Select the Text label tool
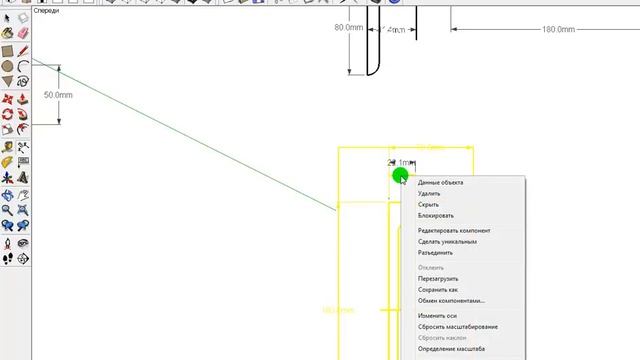 click(23, 162)
